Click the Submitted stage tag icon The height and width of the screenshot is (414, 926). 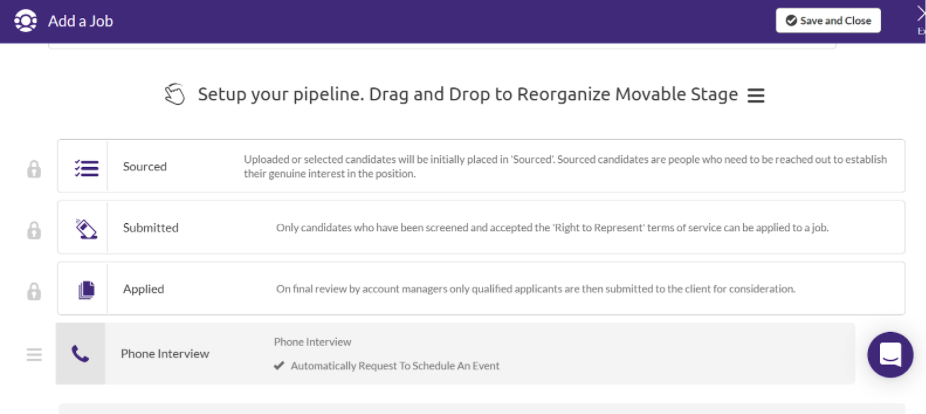tap(86, 229)
